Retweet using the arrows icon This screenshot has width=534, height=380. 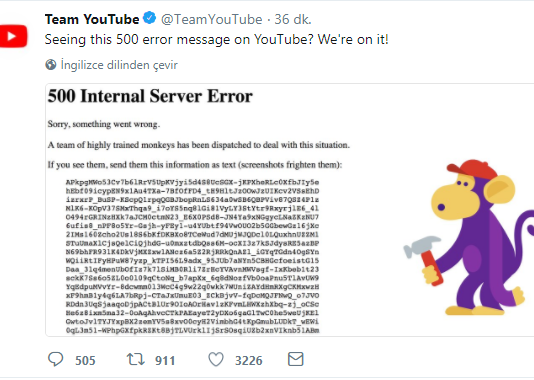click(136, 359)
